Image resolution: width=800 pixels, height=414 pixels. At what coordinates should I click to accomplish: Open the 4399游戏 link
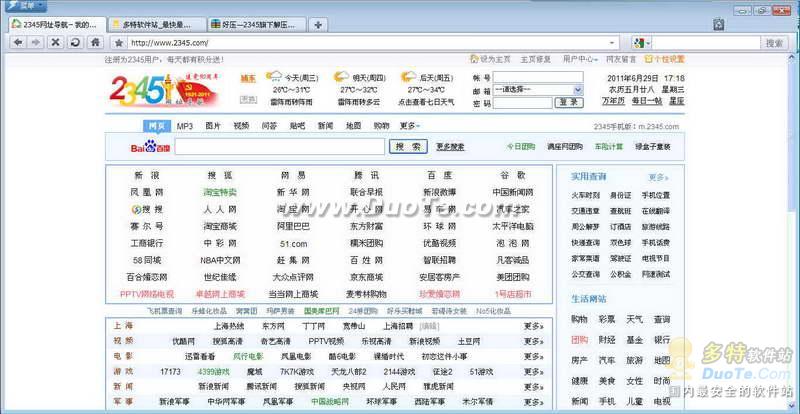pos(213,372)
